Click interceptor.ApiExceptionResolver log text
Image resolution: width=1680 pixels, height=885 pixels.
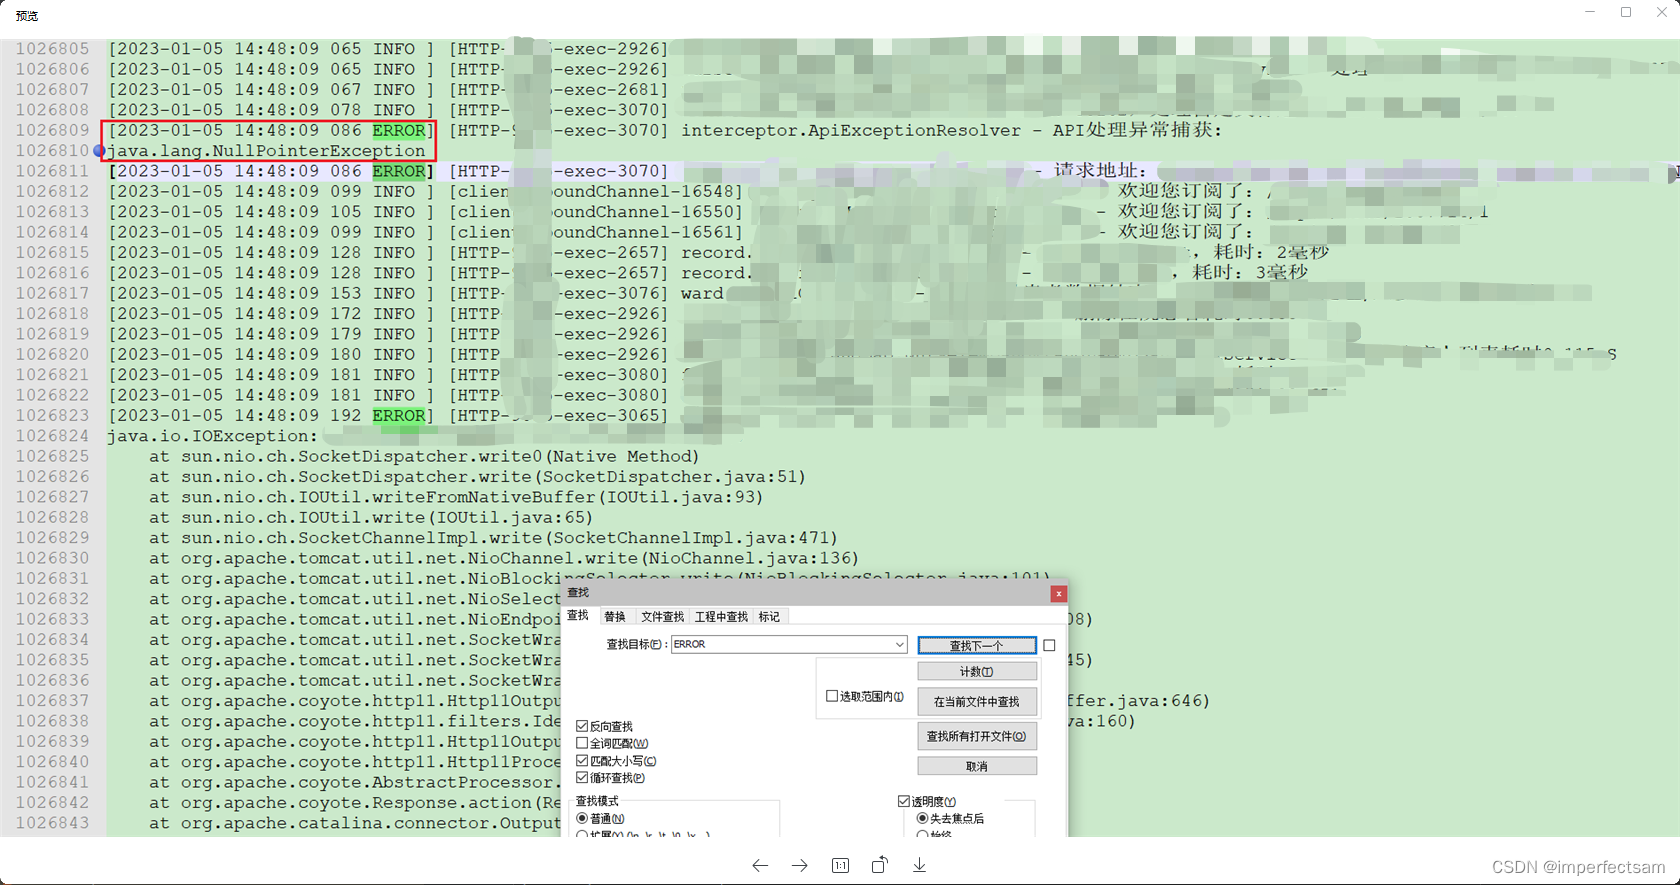(851, 131)
